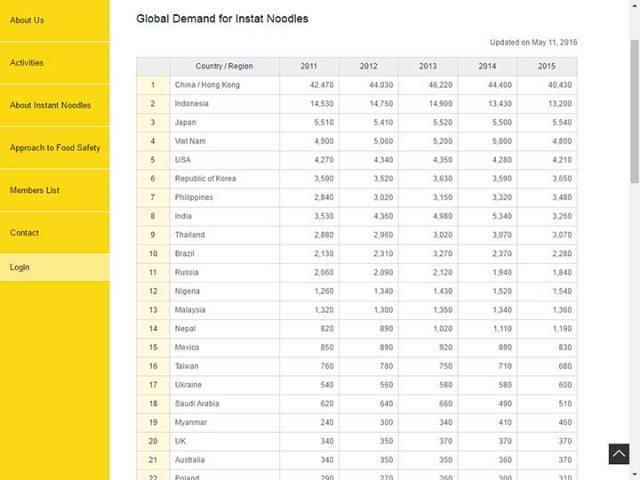Select the Indonesia table row name
Viewport: 640px width, 480px height.
click(x=191, y=104)
